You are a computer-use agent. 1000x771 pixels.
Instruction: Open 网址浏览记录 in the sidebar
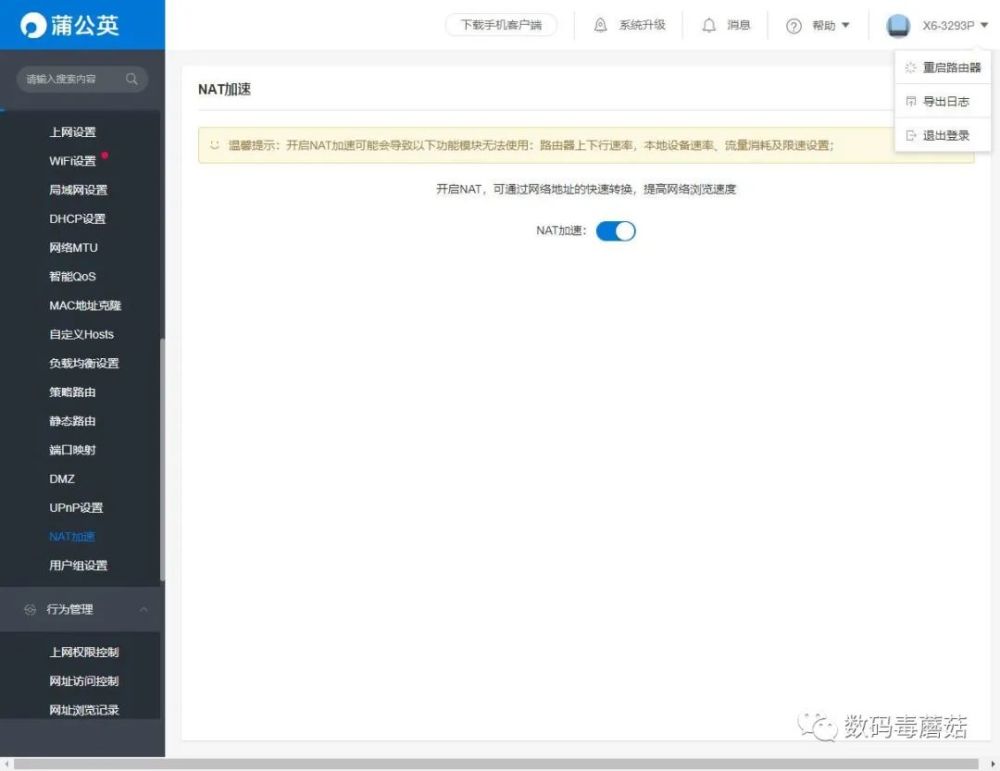[x=84, y=710]
